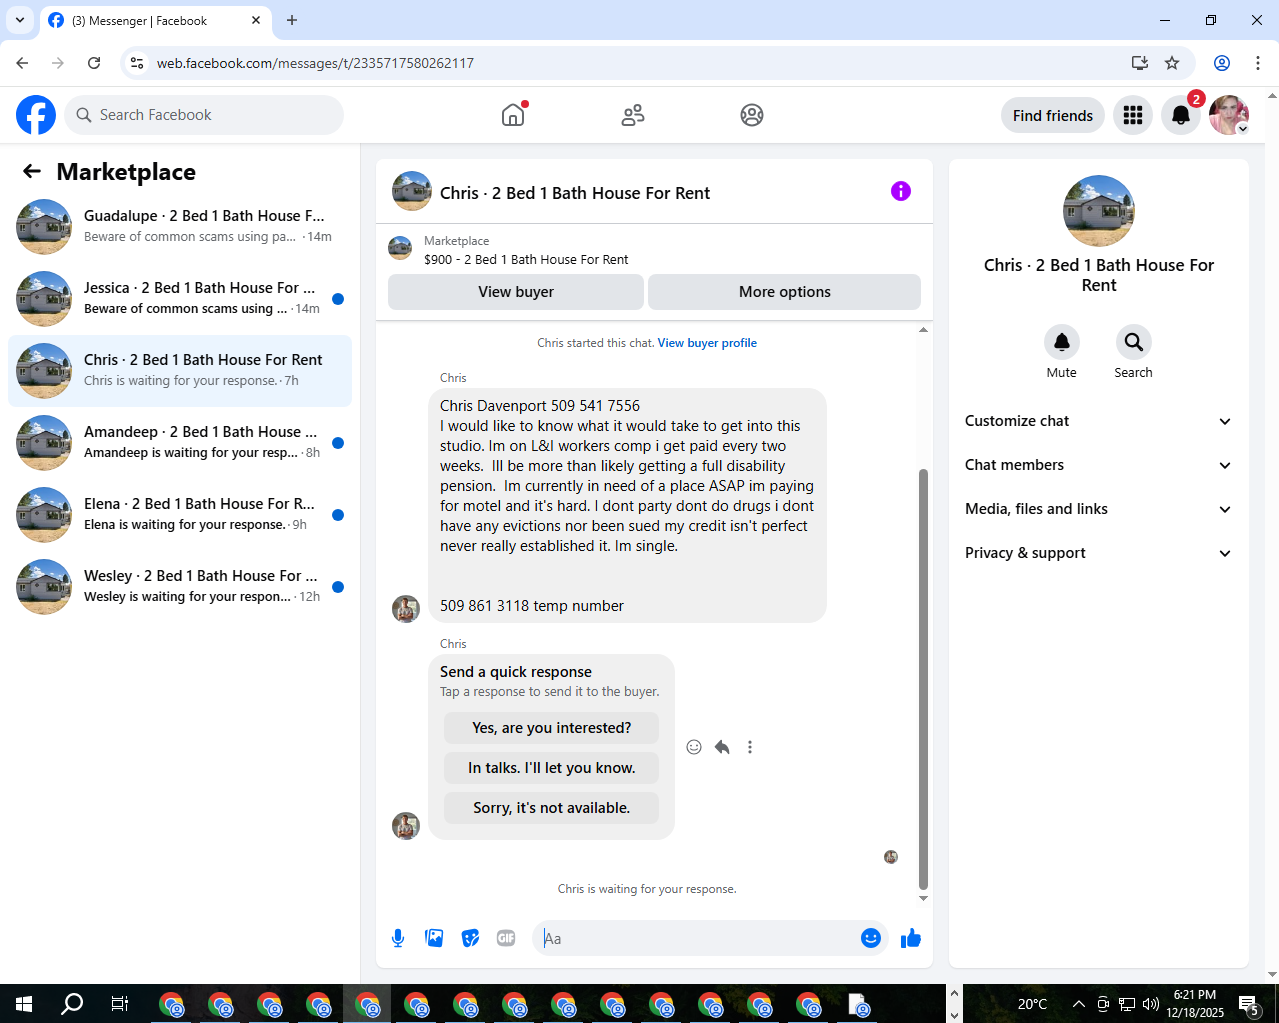Image resolution: width=1279 pixels, height=1023 pixels.
Task: Open the notifications bell icon
Action: (x=1181, y=115)
